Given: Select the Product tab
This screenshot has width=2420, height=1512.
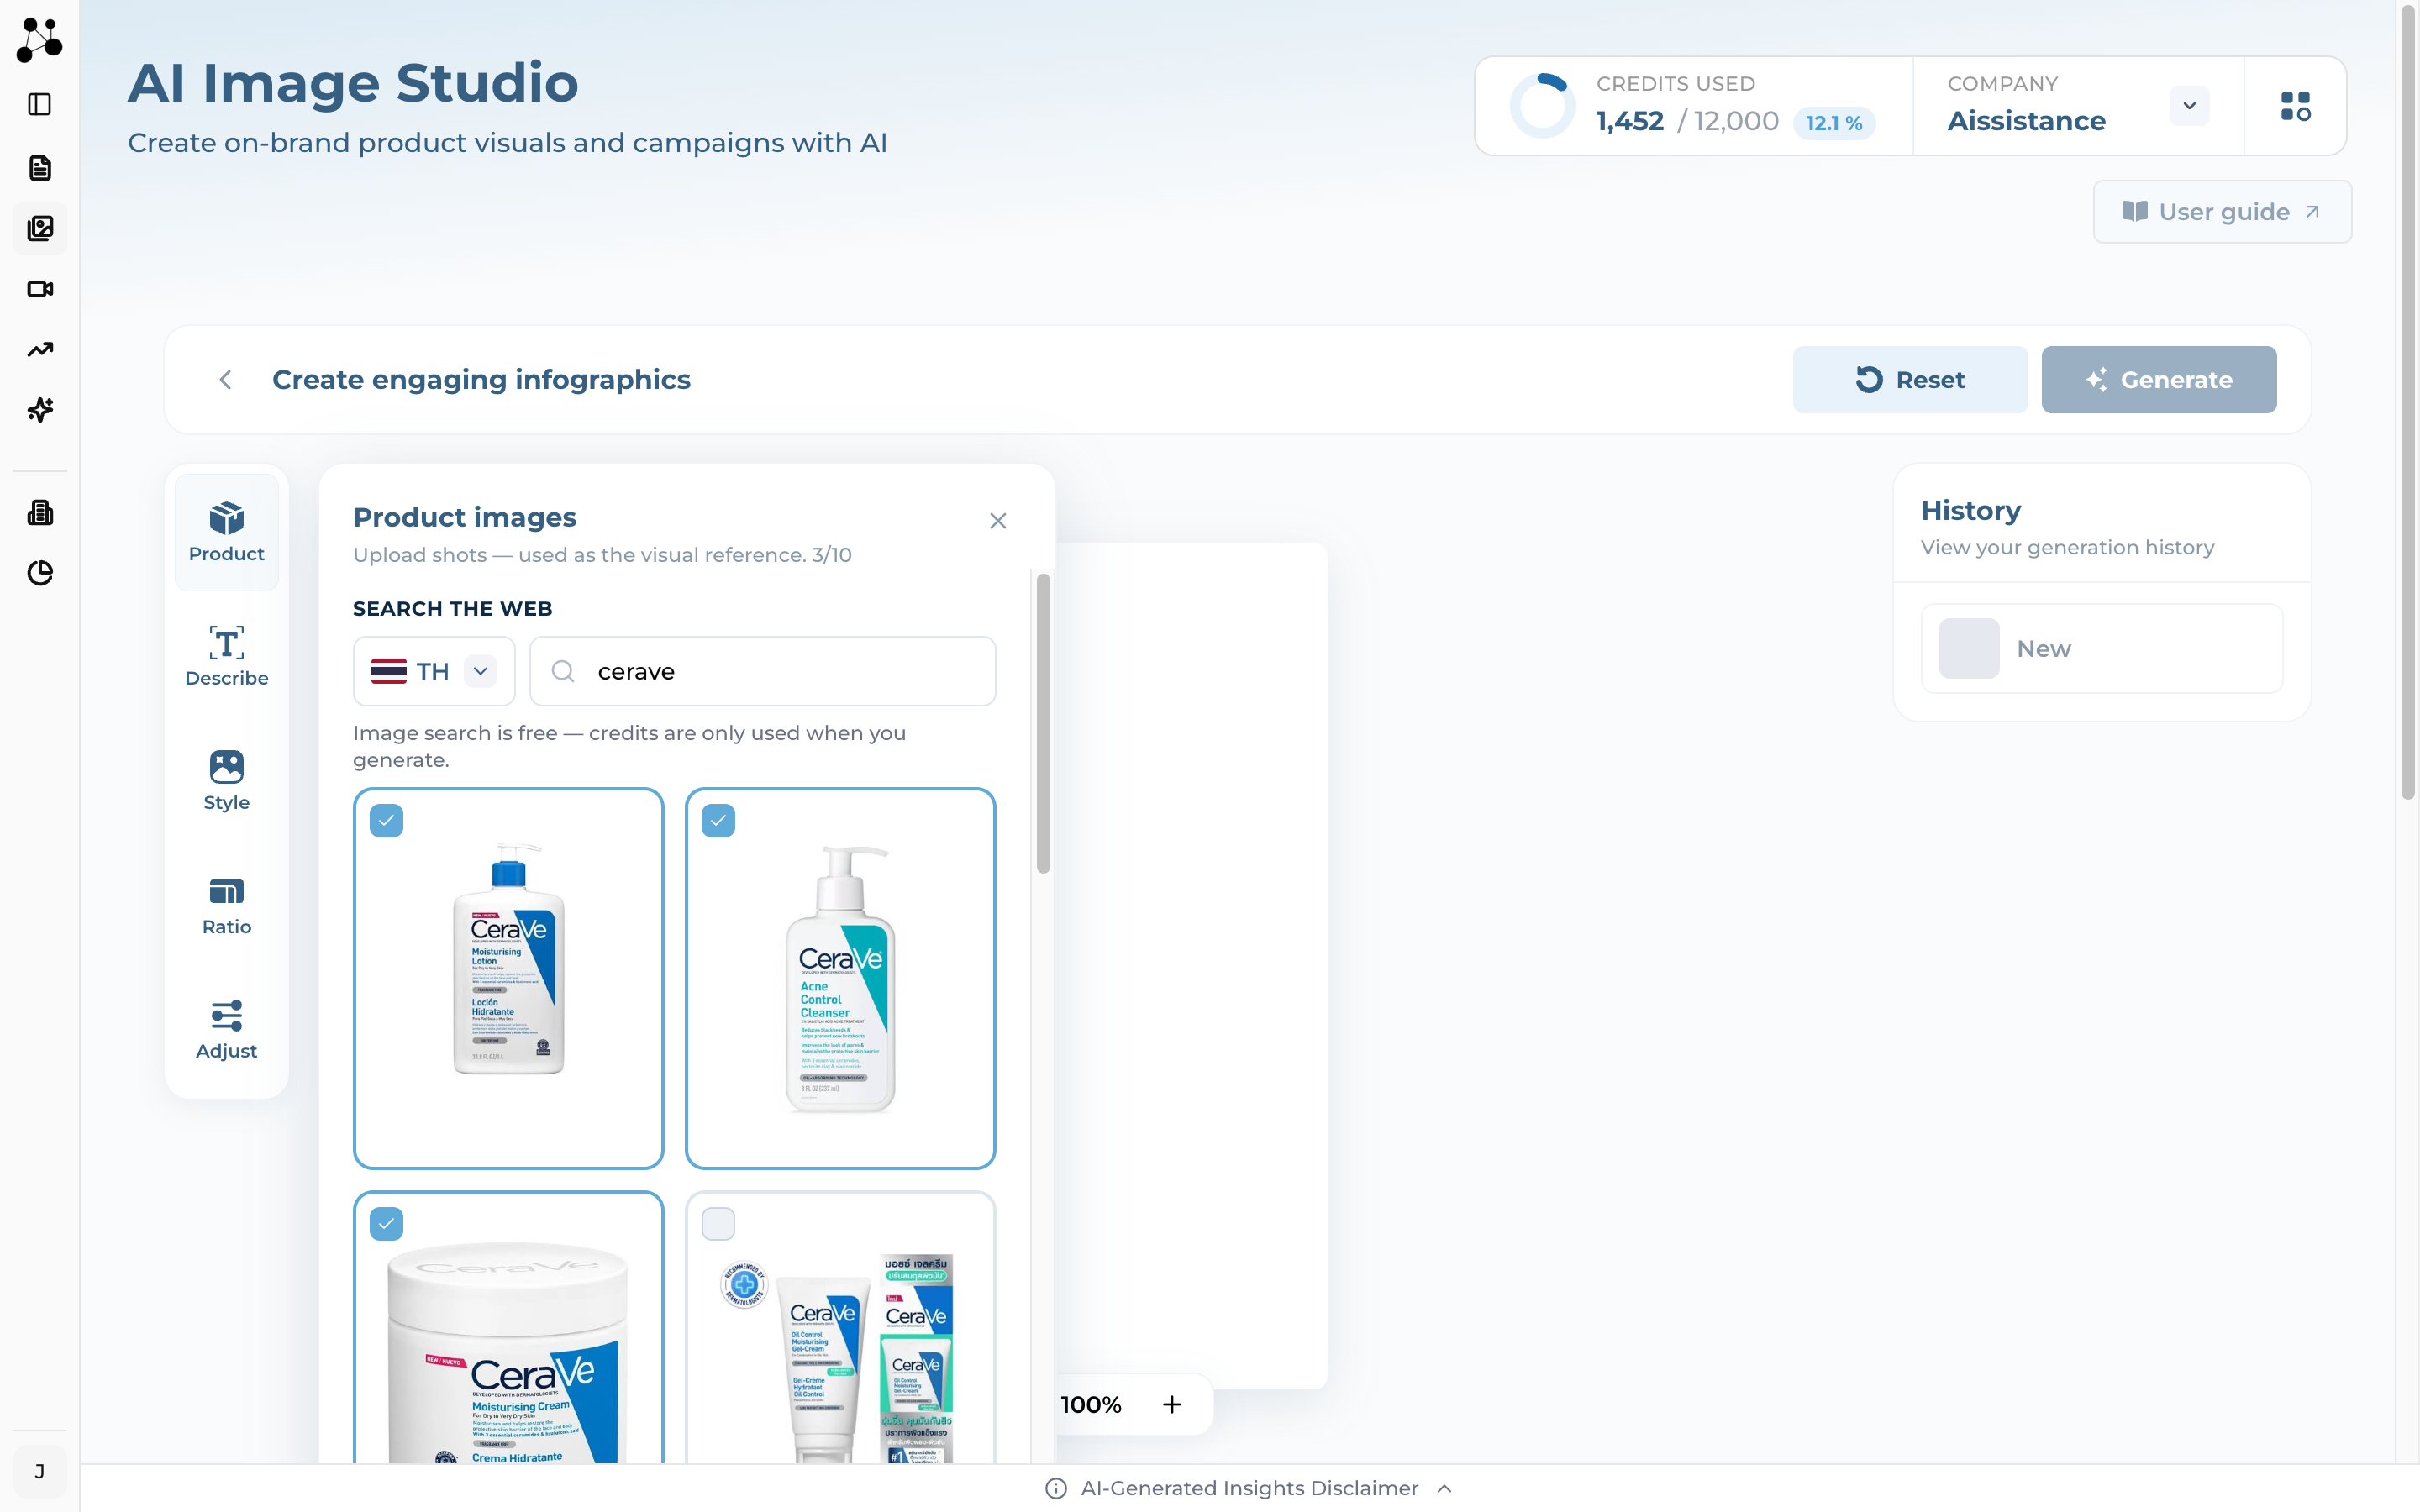Looking at the screenshot, I should pos(227,533).
